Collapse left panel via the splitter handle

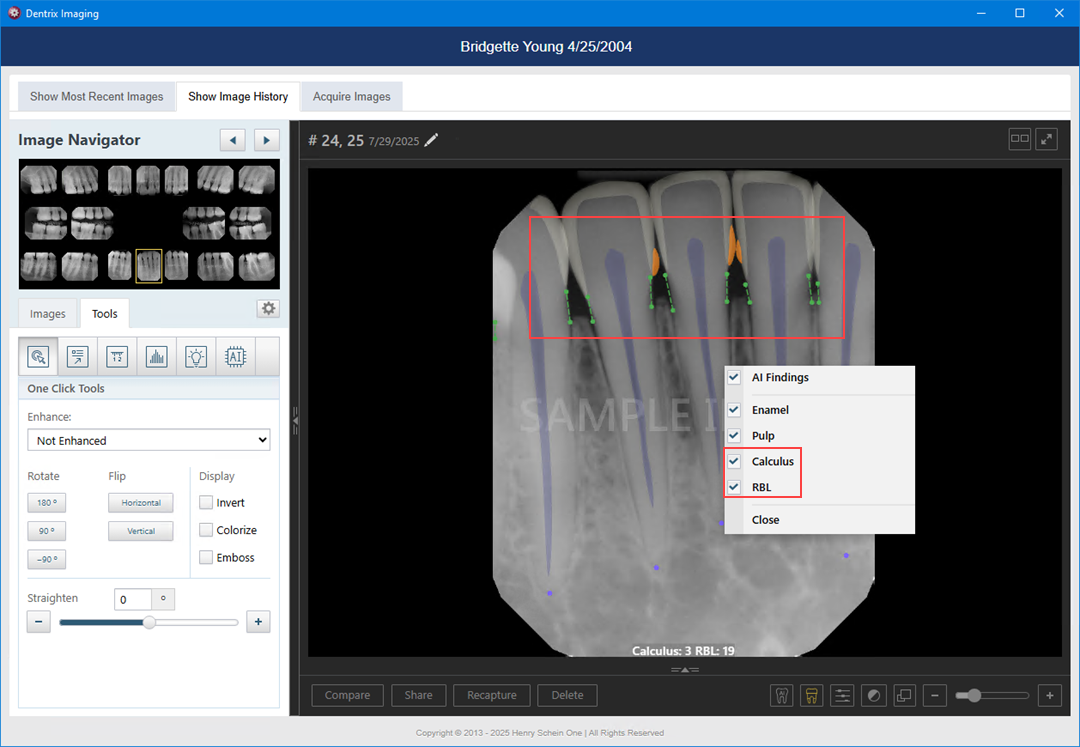tap(295, 419)
